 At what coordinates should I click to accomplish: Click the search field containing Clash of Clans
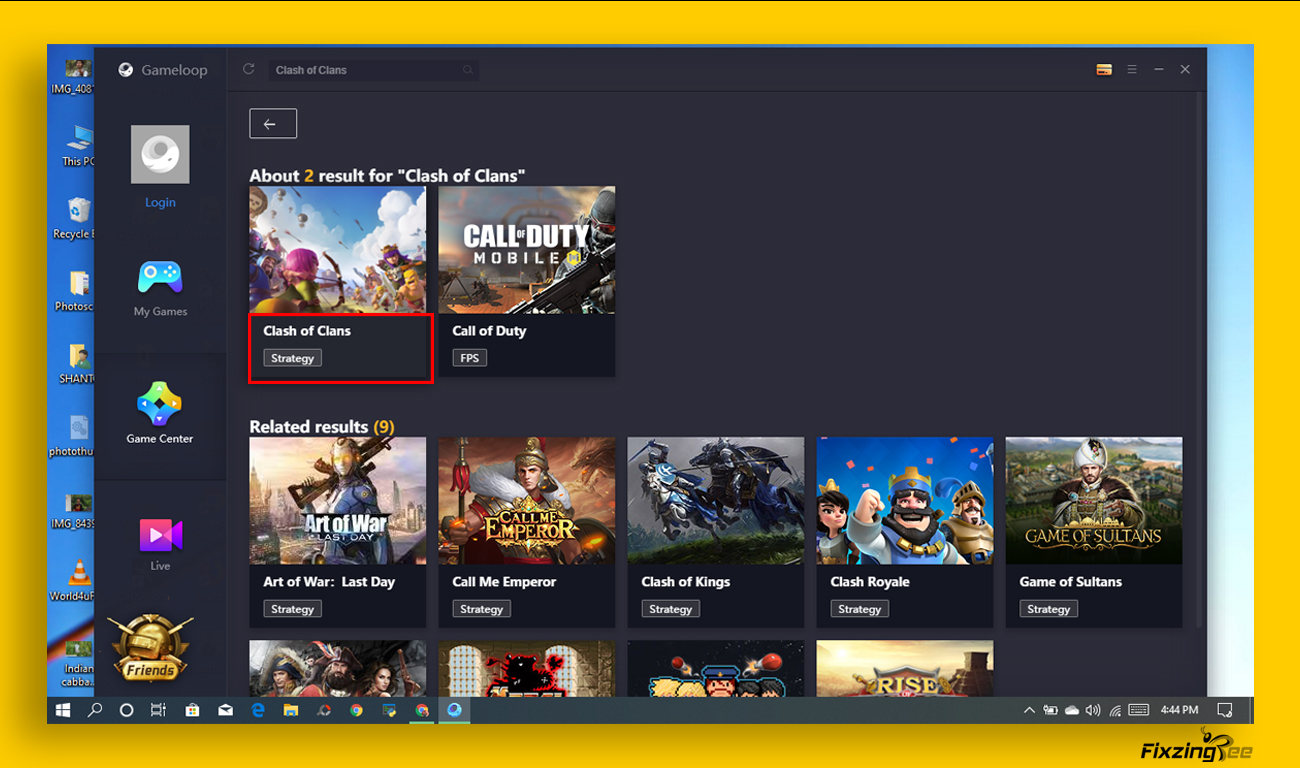point(365,70)
